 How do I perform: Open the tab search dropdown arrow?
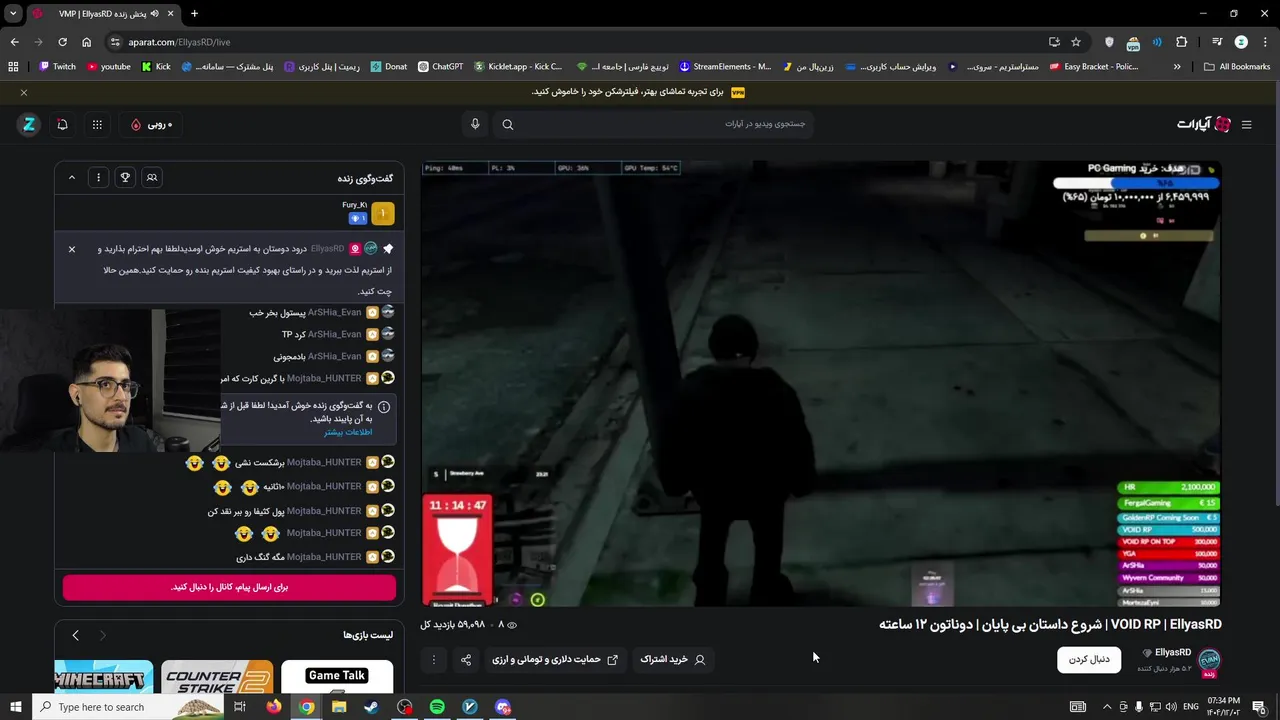[13, 13]
